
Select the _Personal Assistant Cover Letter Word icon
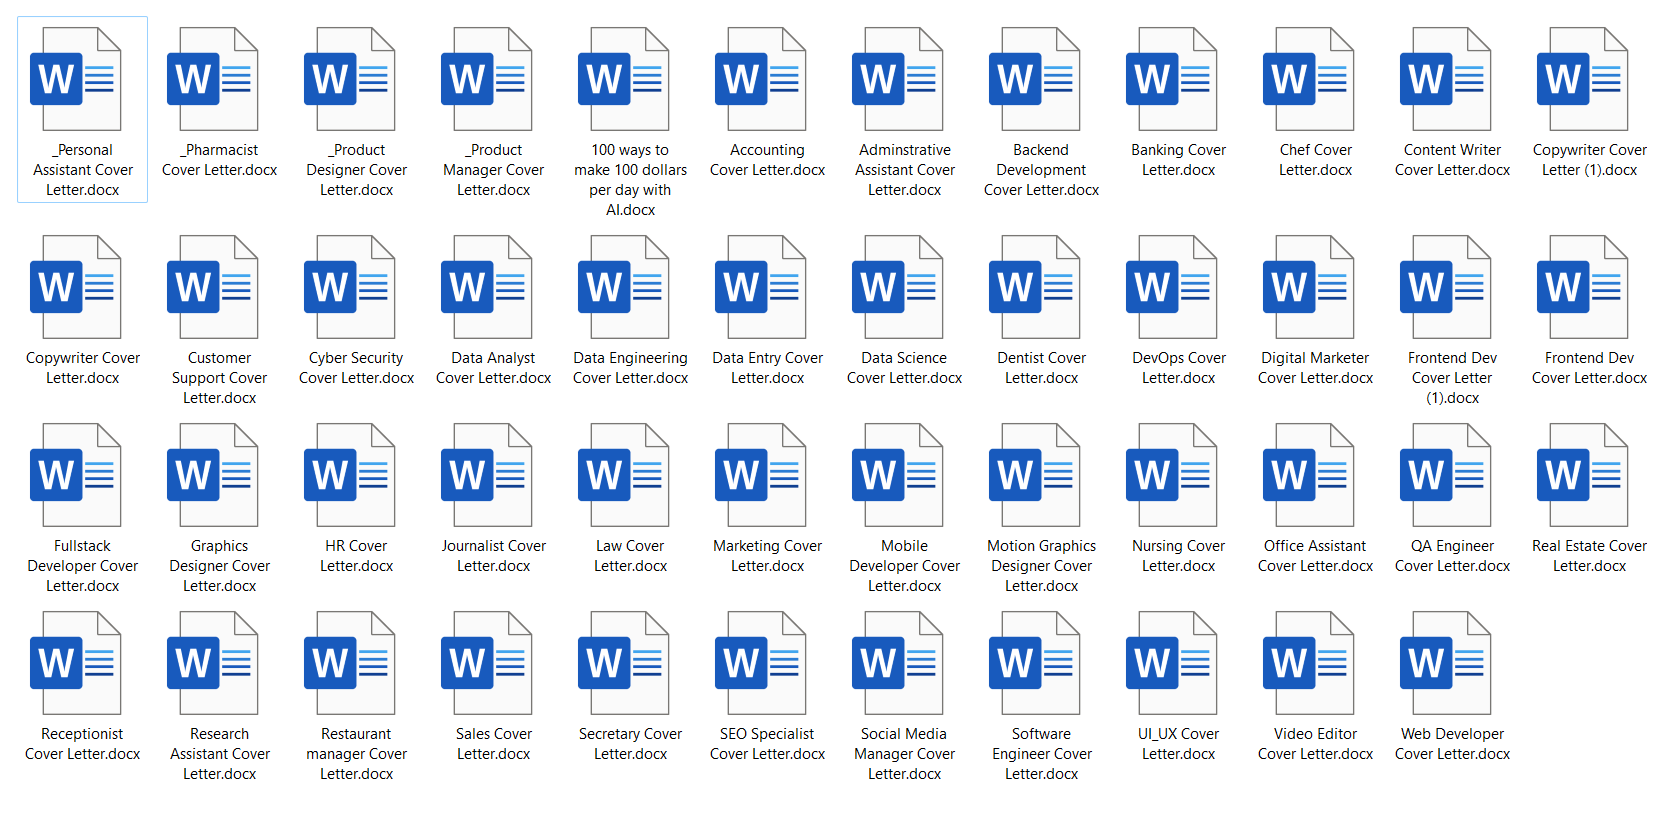tap(76, 79)
